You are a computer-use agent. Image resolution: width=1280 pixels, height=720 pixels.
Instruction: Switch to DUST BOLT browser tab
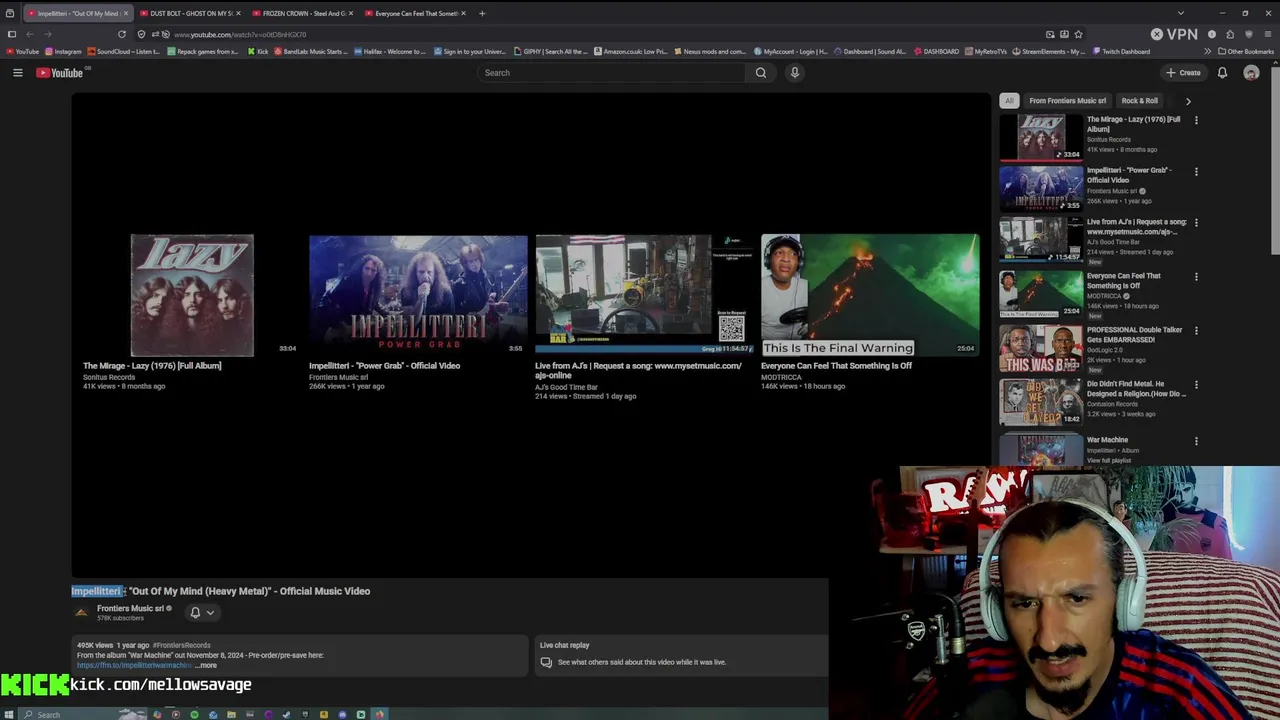point(187,13)
